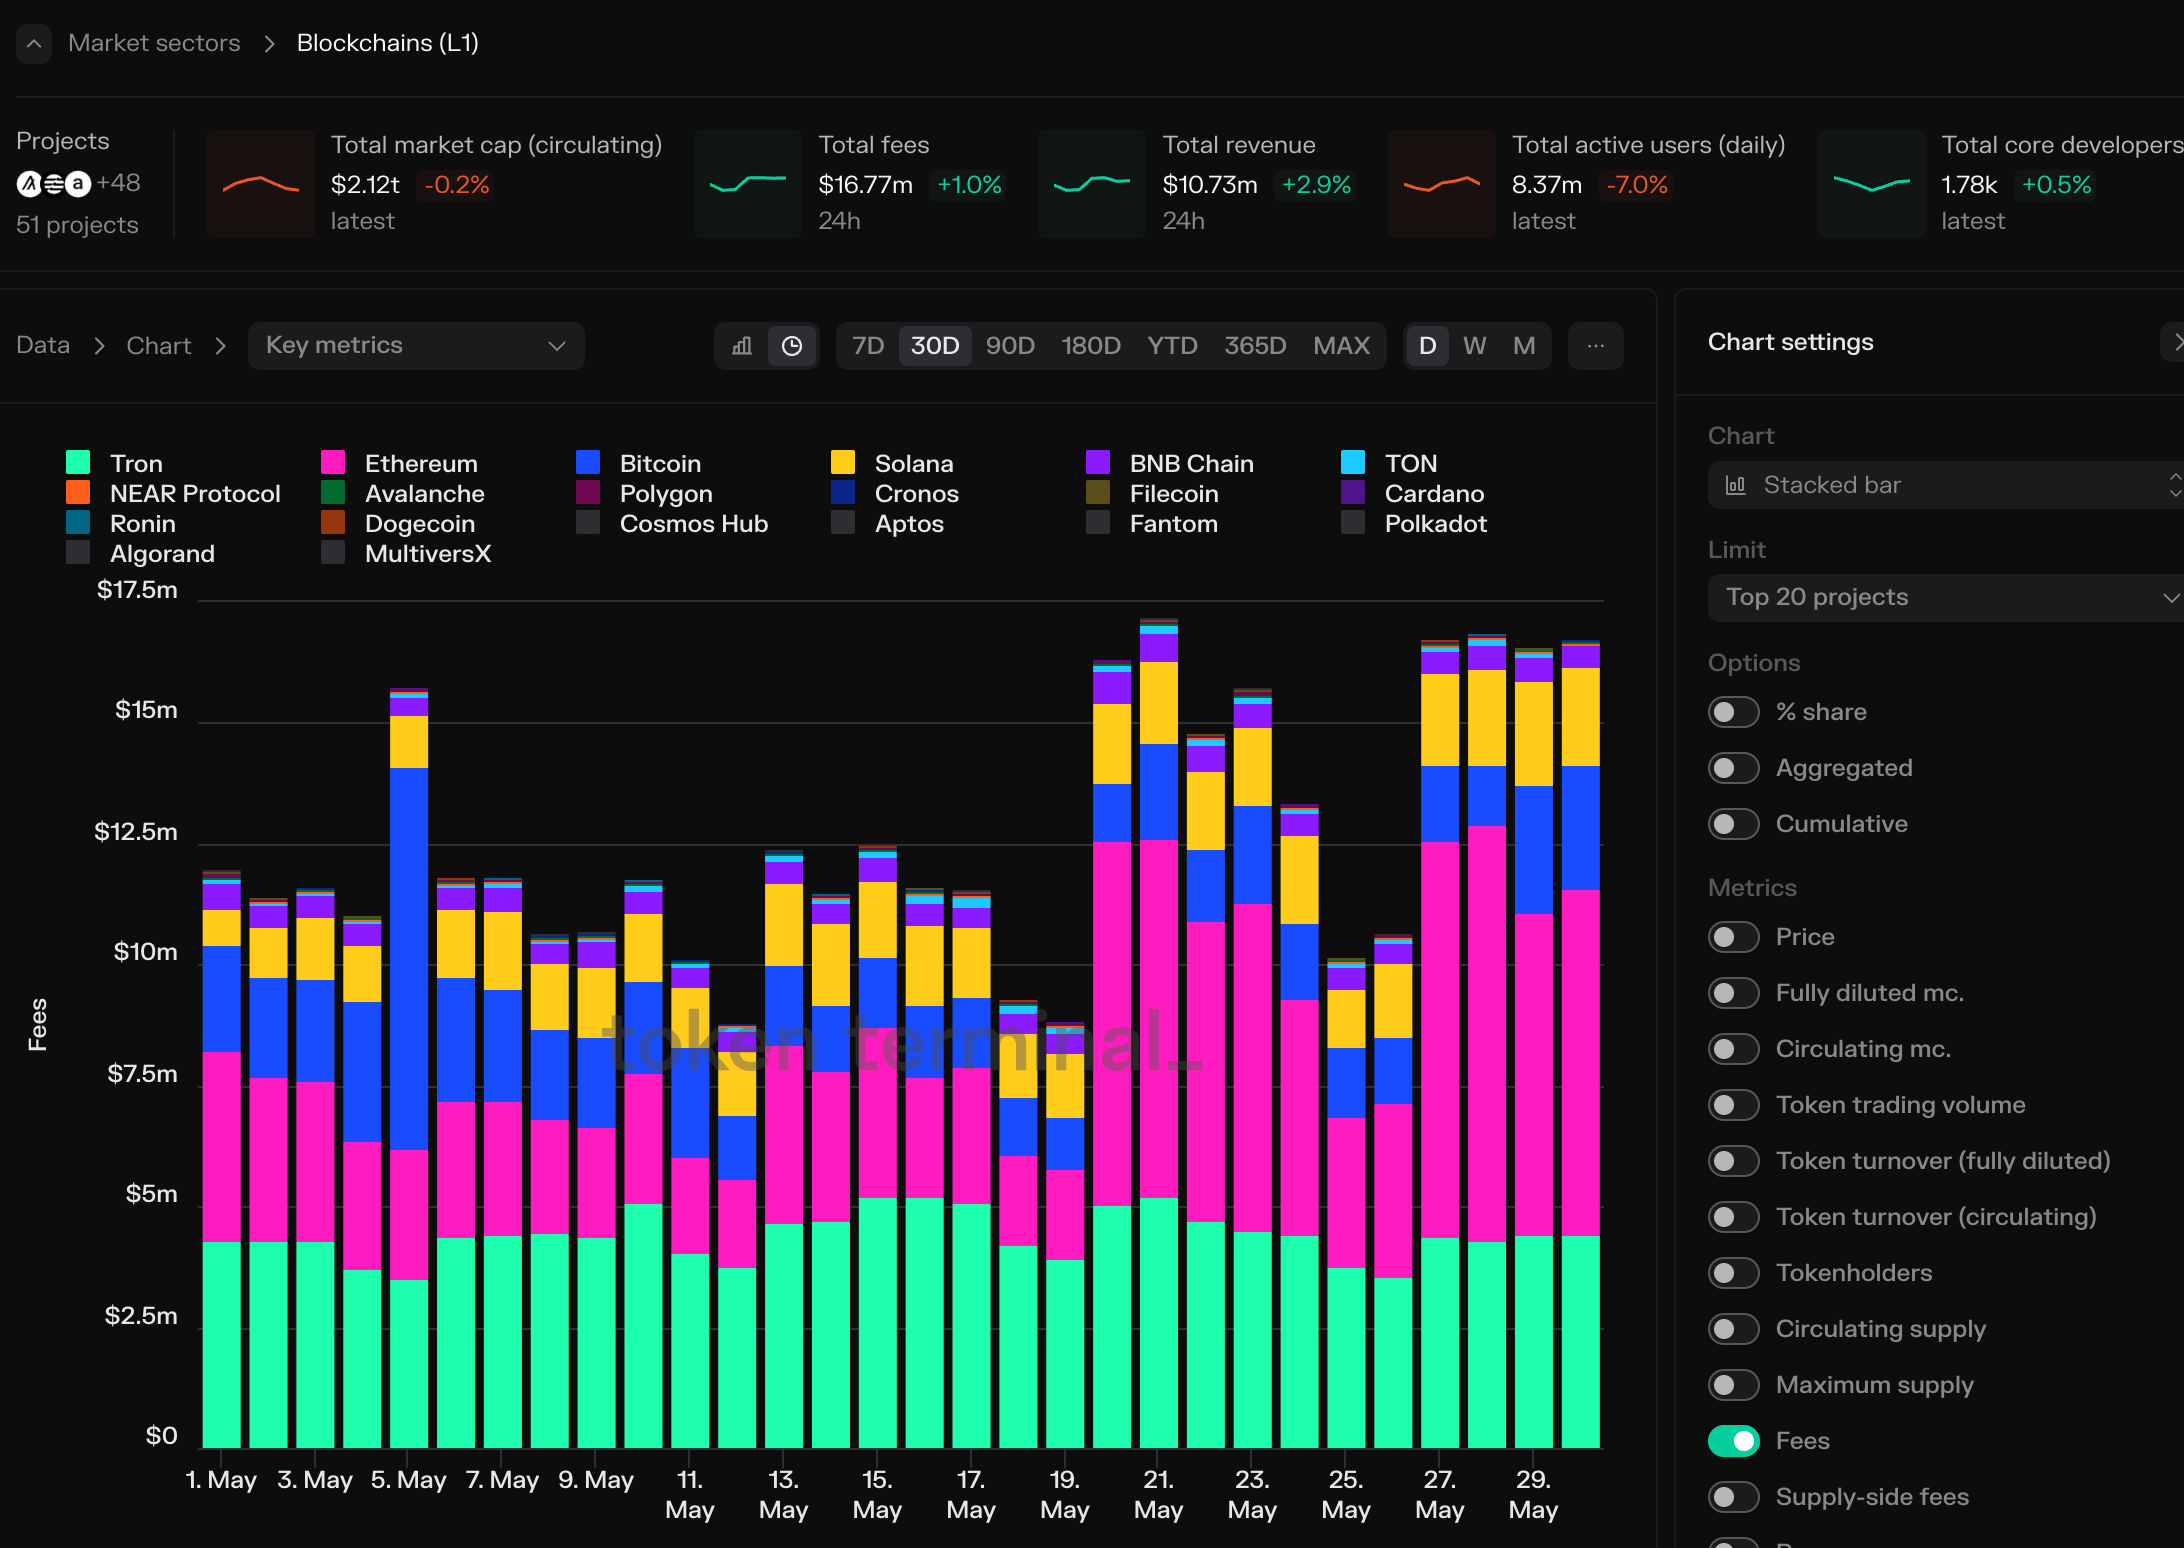Click the Ethereum pink legend swatch
The width and height of the screenshot is (2184, 1548).
(333, 463)
